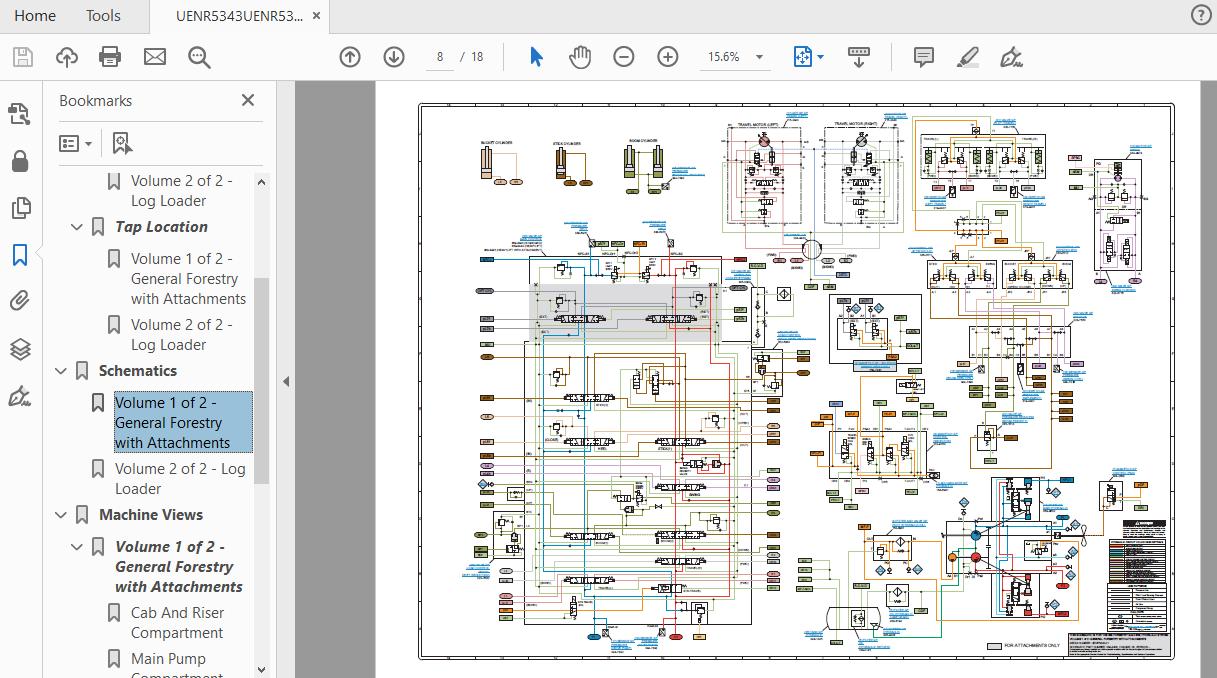Collapse the Schematics bookmark group
1217x678 pixels.
(61, 371)
